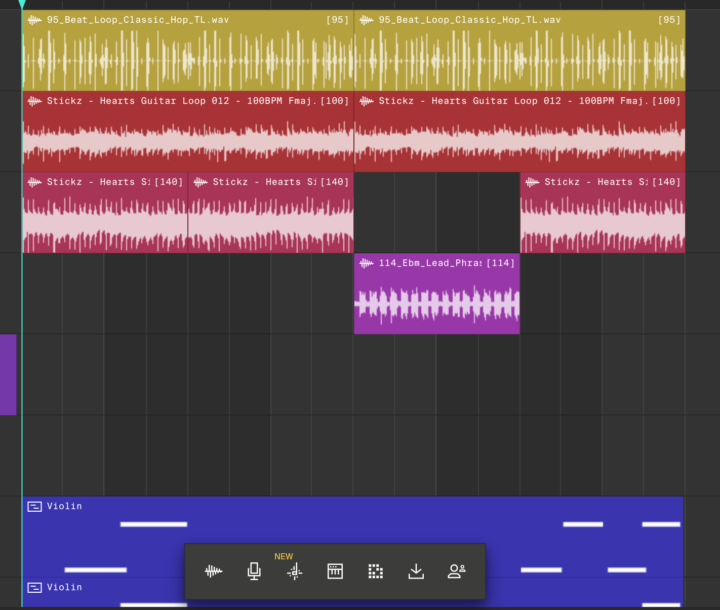Open the NEW tuner tool icon
720x610 pixels.
(x=294, y=571)
